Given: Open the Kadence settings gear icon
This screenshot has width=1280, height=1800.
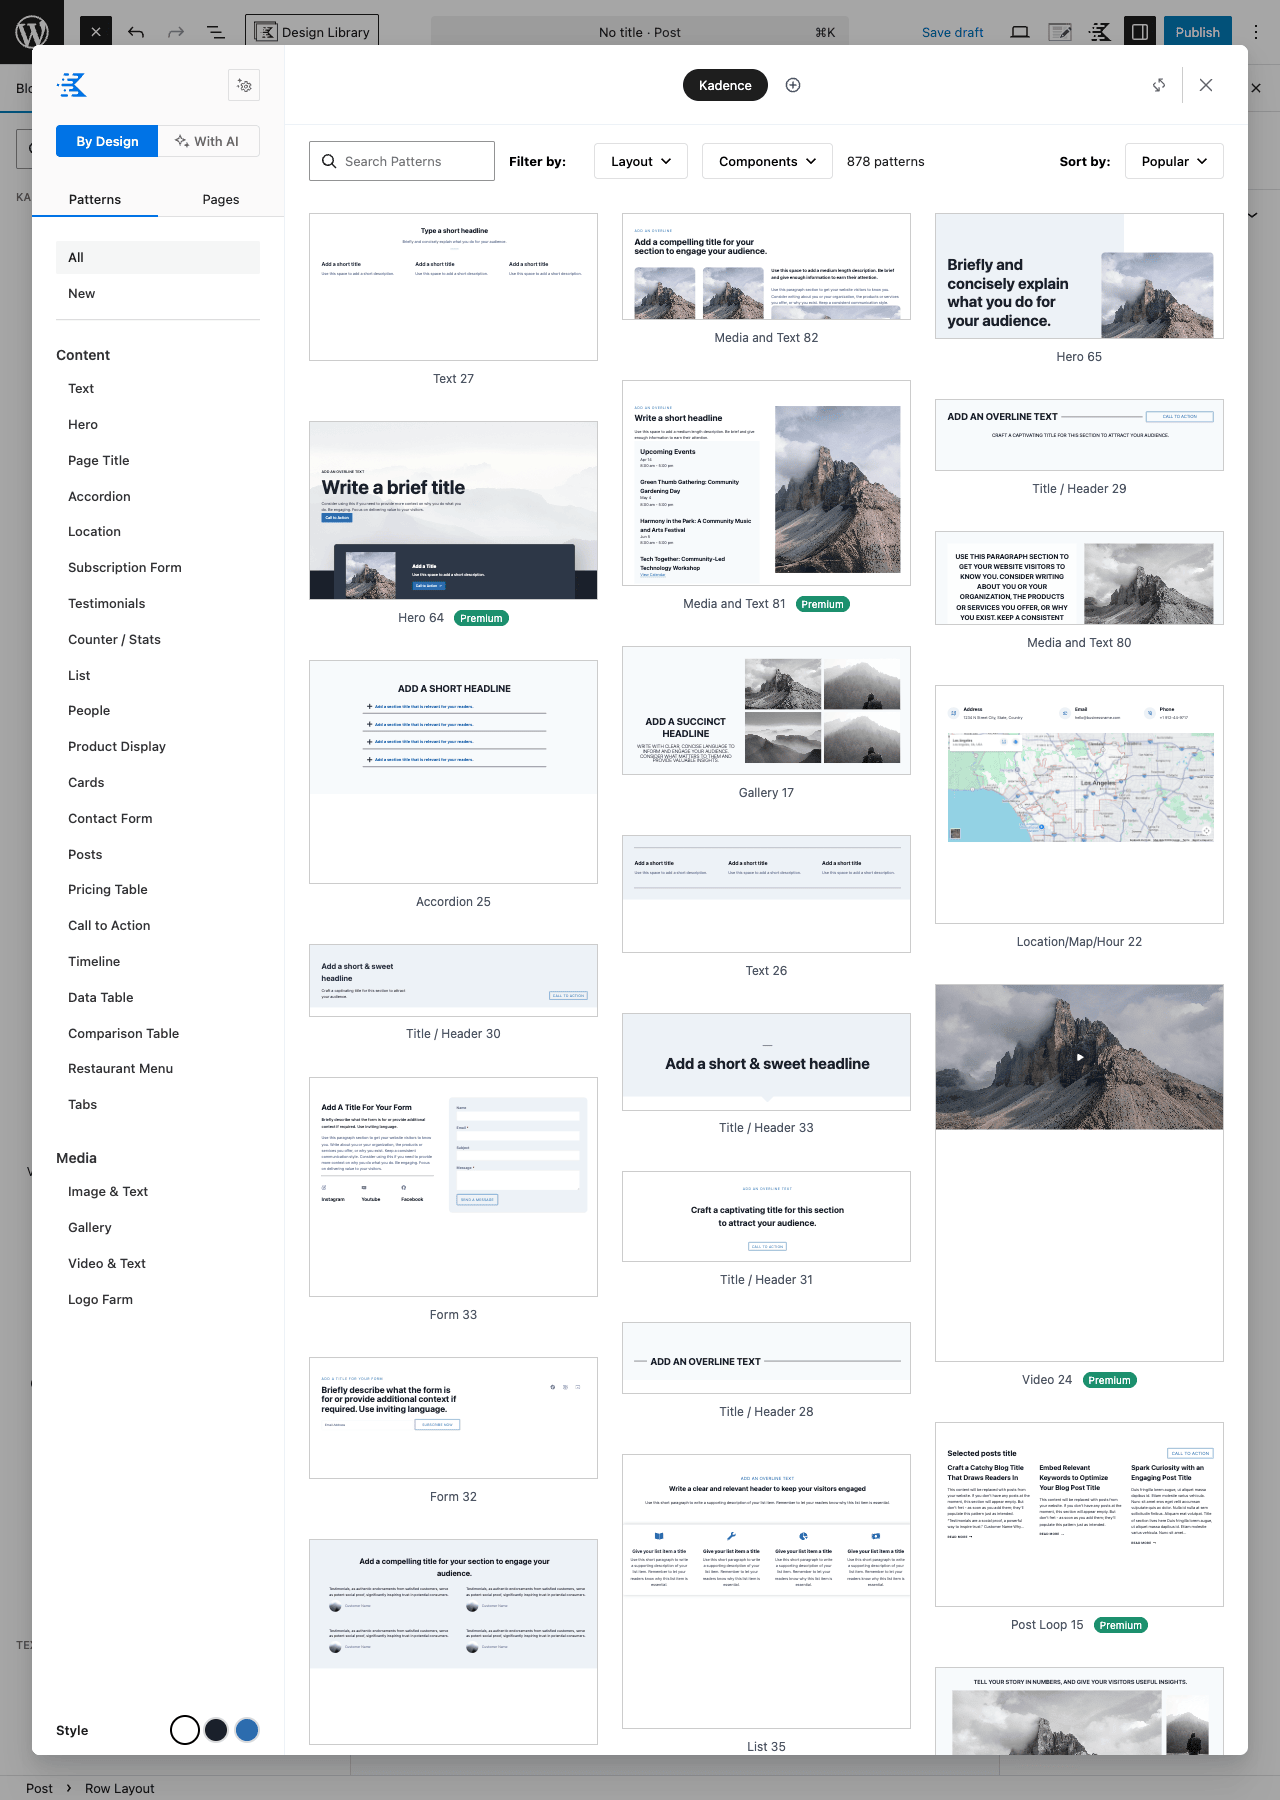Looking at the screenshot, I should coord(244,86).
